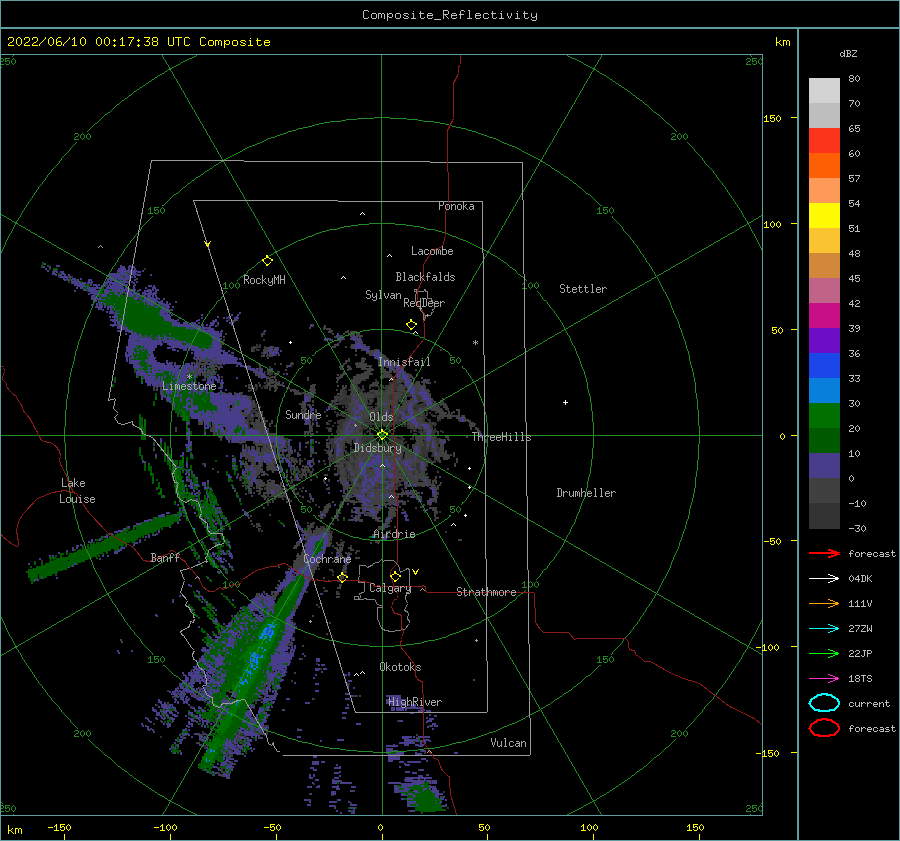Screen dimensions: 900x841
Task: Click the cyan 27ZW arrow icon
Action: pos(824,629)
